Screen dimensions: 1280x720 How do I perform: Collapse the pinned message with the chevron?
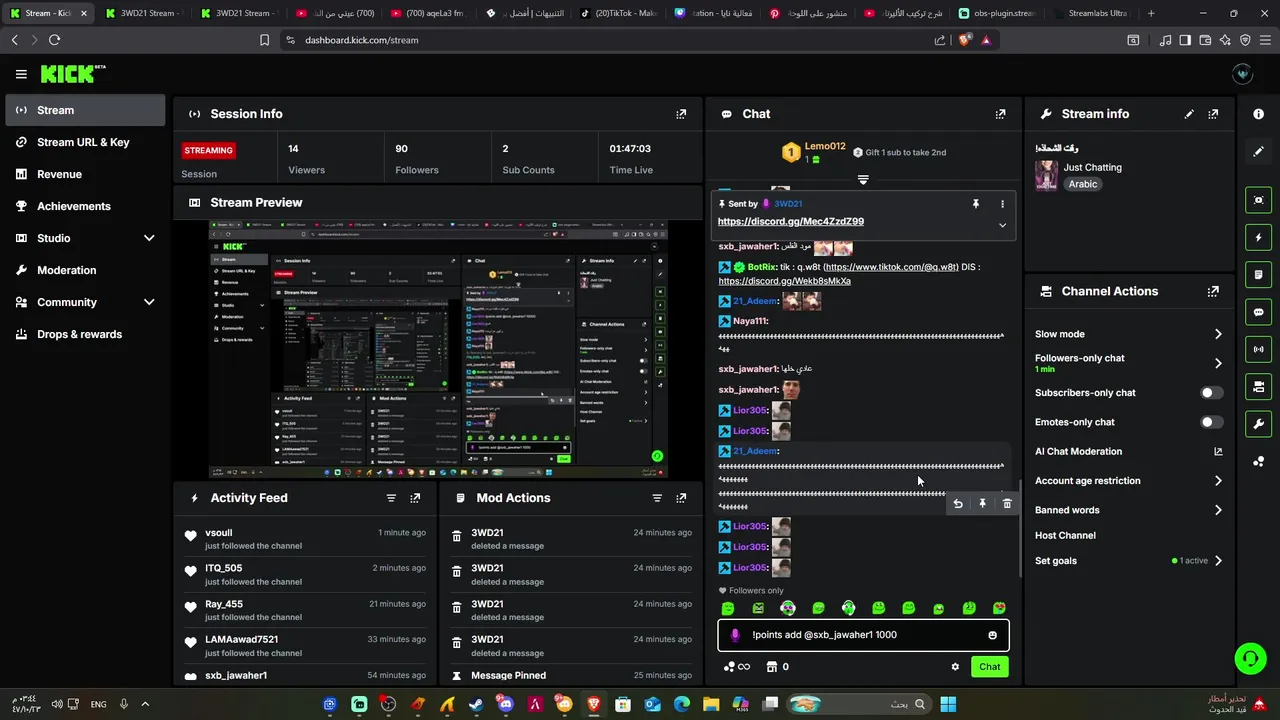1002,225
